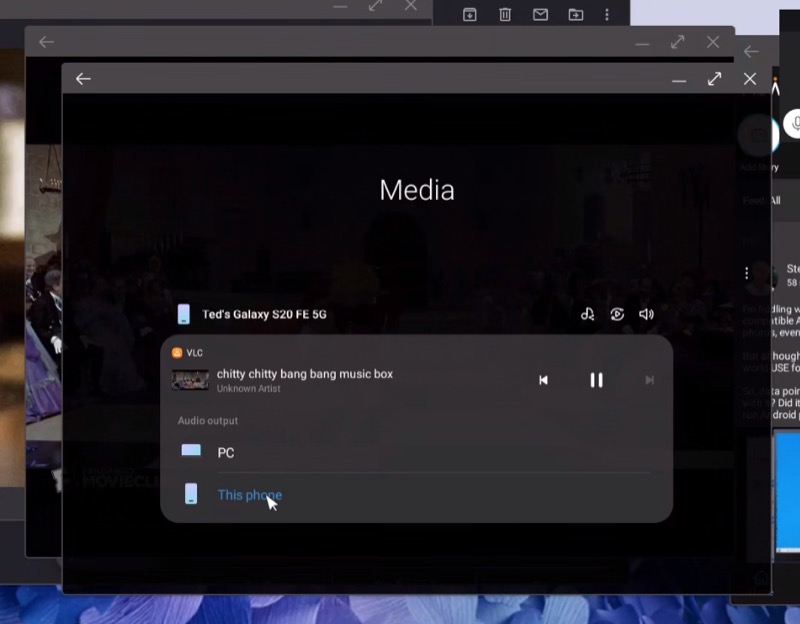Click the envelope icon in email toolbar

coord(540,14)
